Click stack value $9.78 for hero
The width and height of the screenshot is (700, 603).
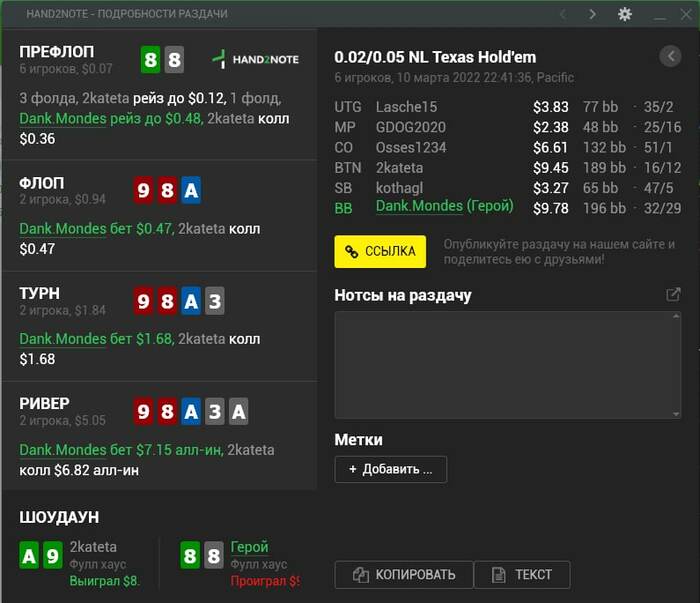coord(550,208)
